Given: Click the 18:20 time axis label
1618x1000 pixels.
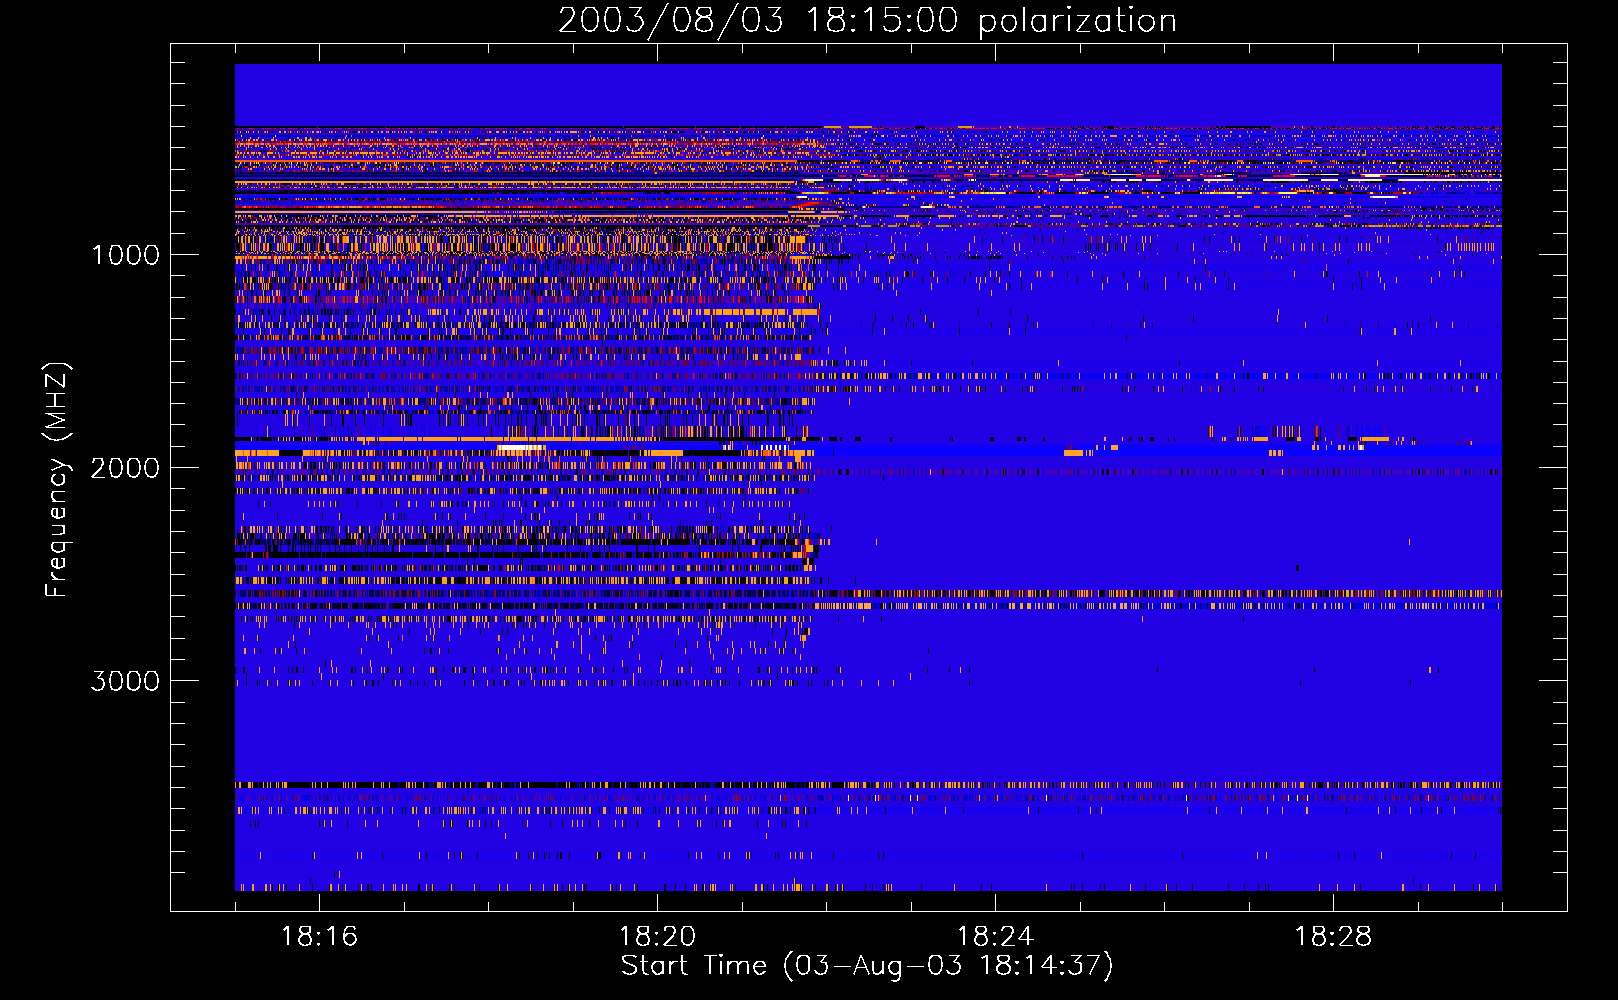Looking at the screenshot, I should (x=657, y=936).
